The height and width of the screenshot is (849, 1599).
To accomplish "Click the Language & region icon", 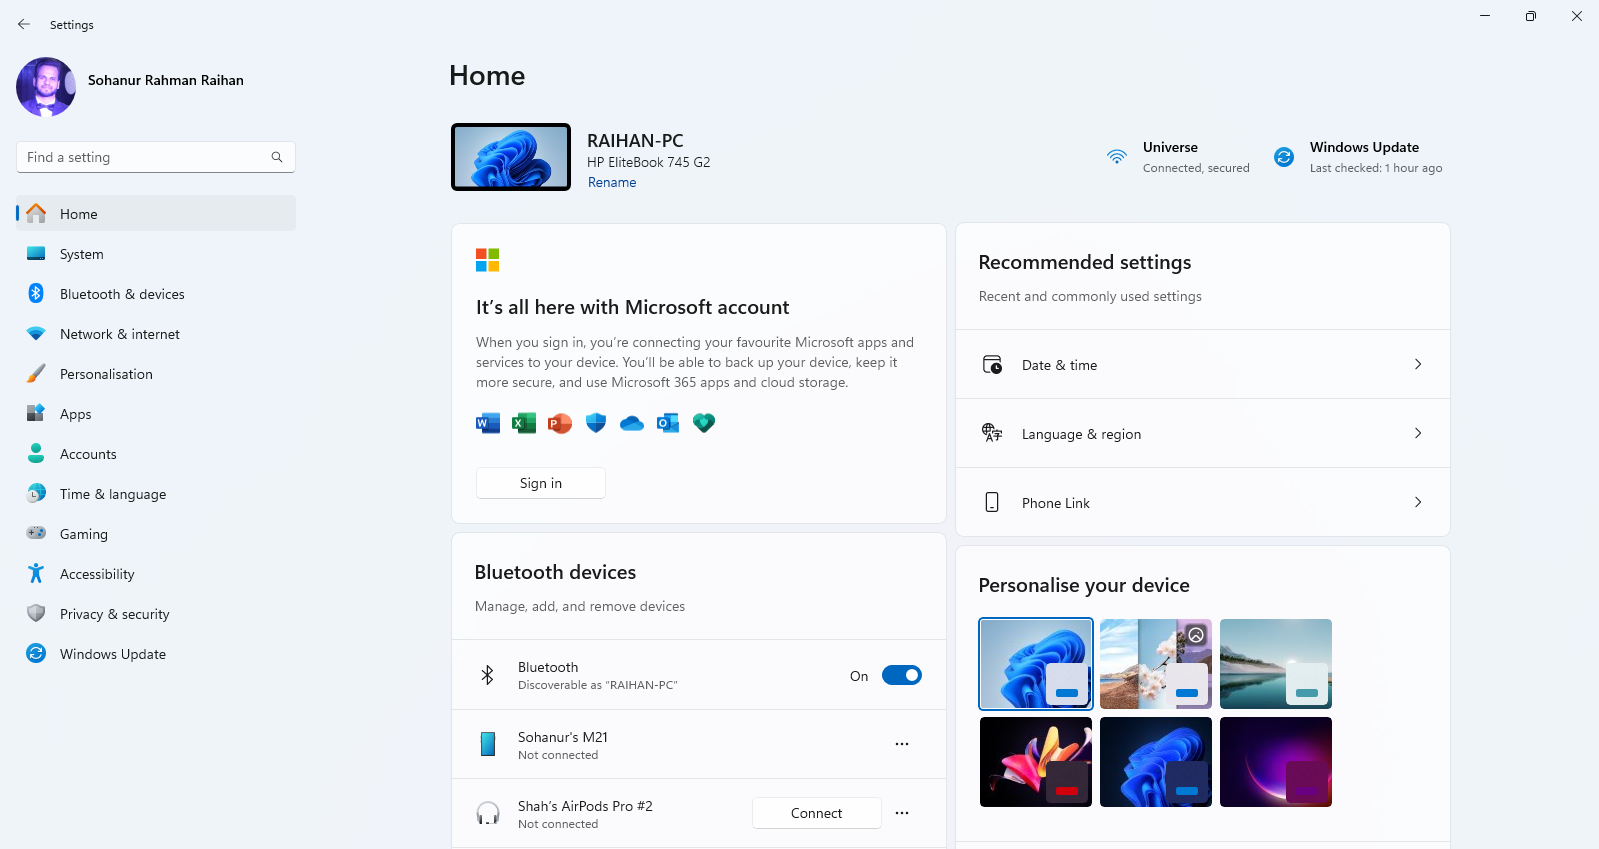I will [x=992, y=433].
